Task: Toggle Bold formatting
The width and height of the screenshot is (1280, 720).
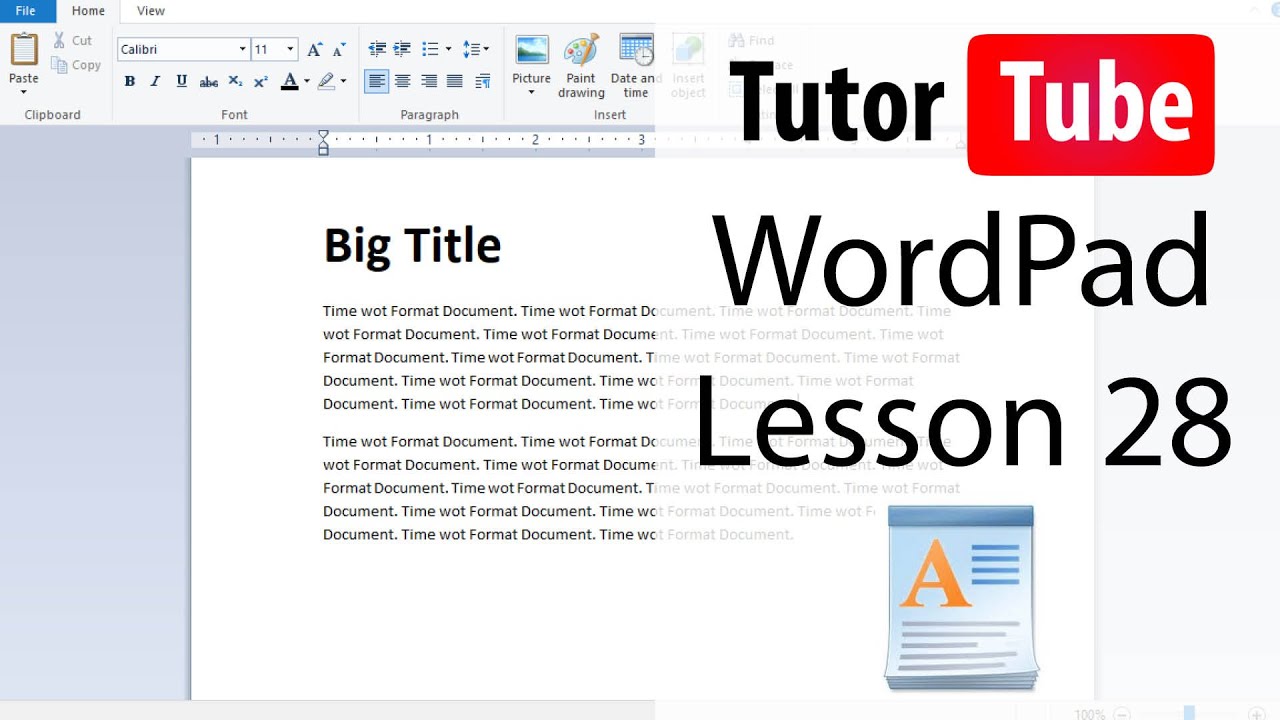Action: 129,82
